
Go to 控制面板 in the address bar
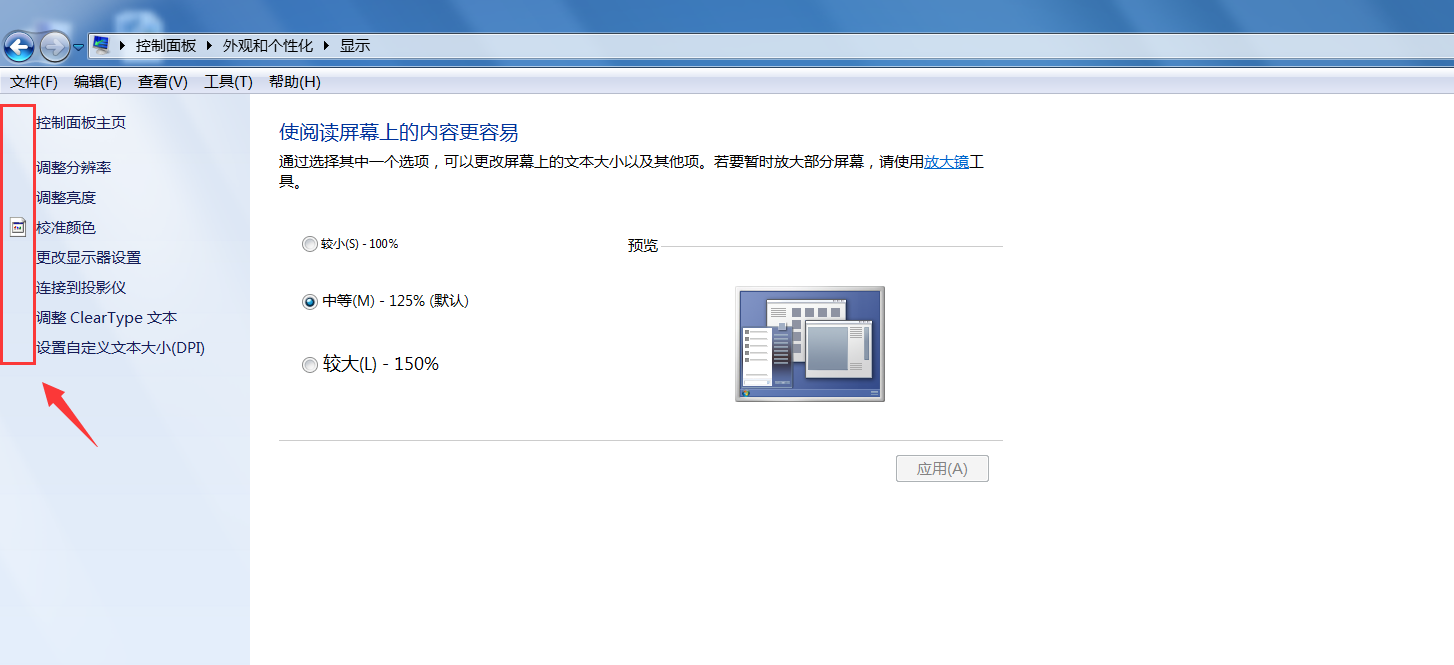tap(166, 46)
